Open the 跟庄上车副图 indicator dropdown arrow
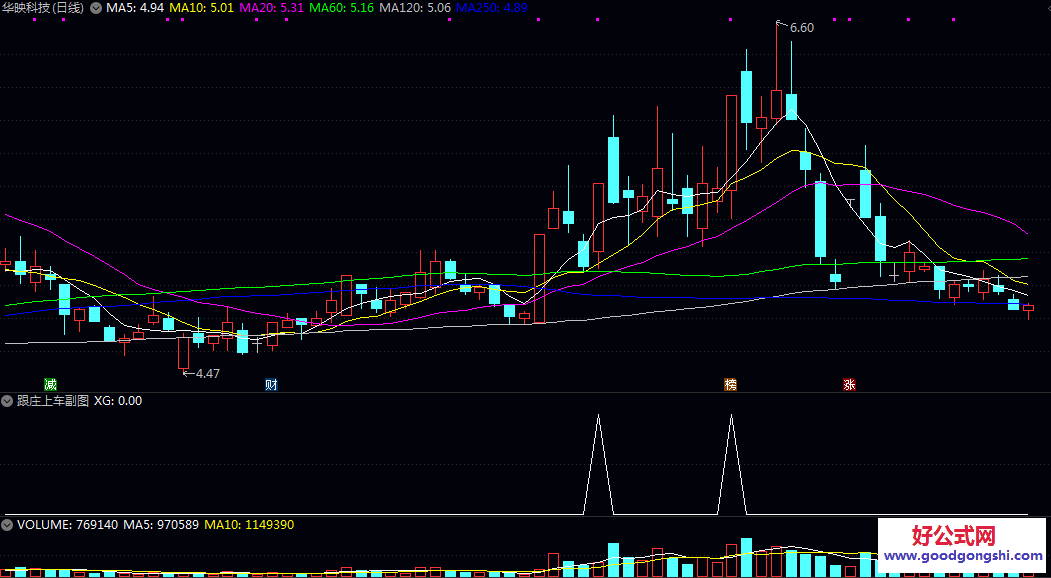Image resolution: width=1051 pixels, height=578 pixels. 8,401
